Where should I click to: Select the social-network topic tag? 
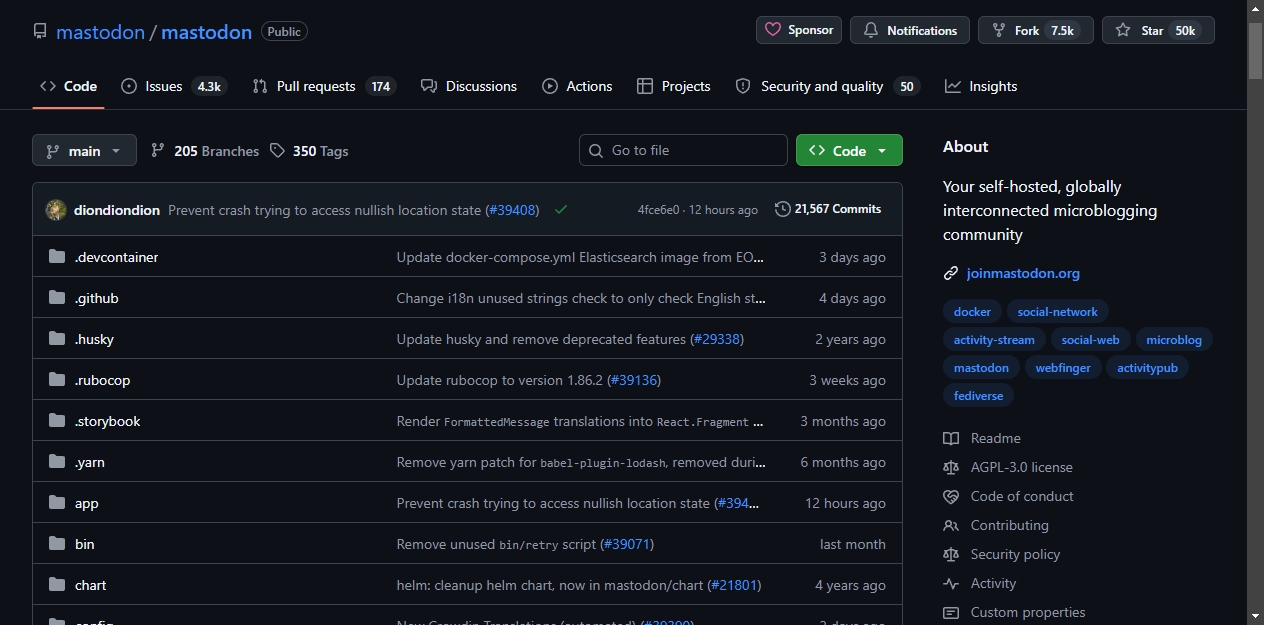point(1057,312)
